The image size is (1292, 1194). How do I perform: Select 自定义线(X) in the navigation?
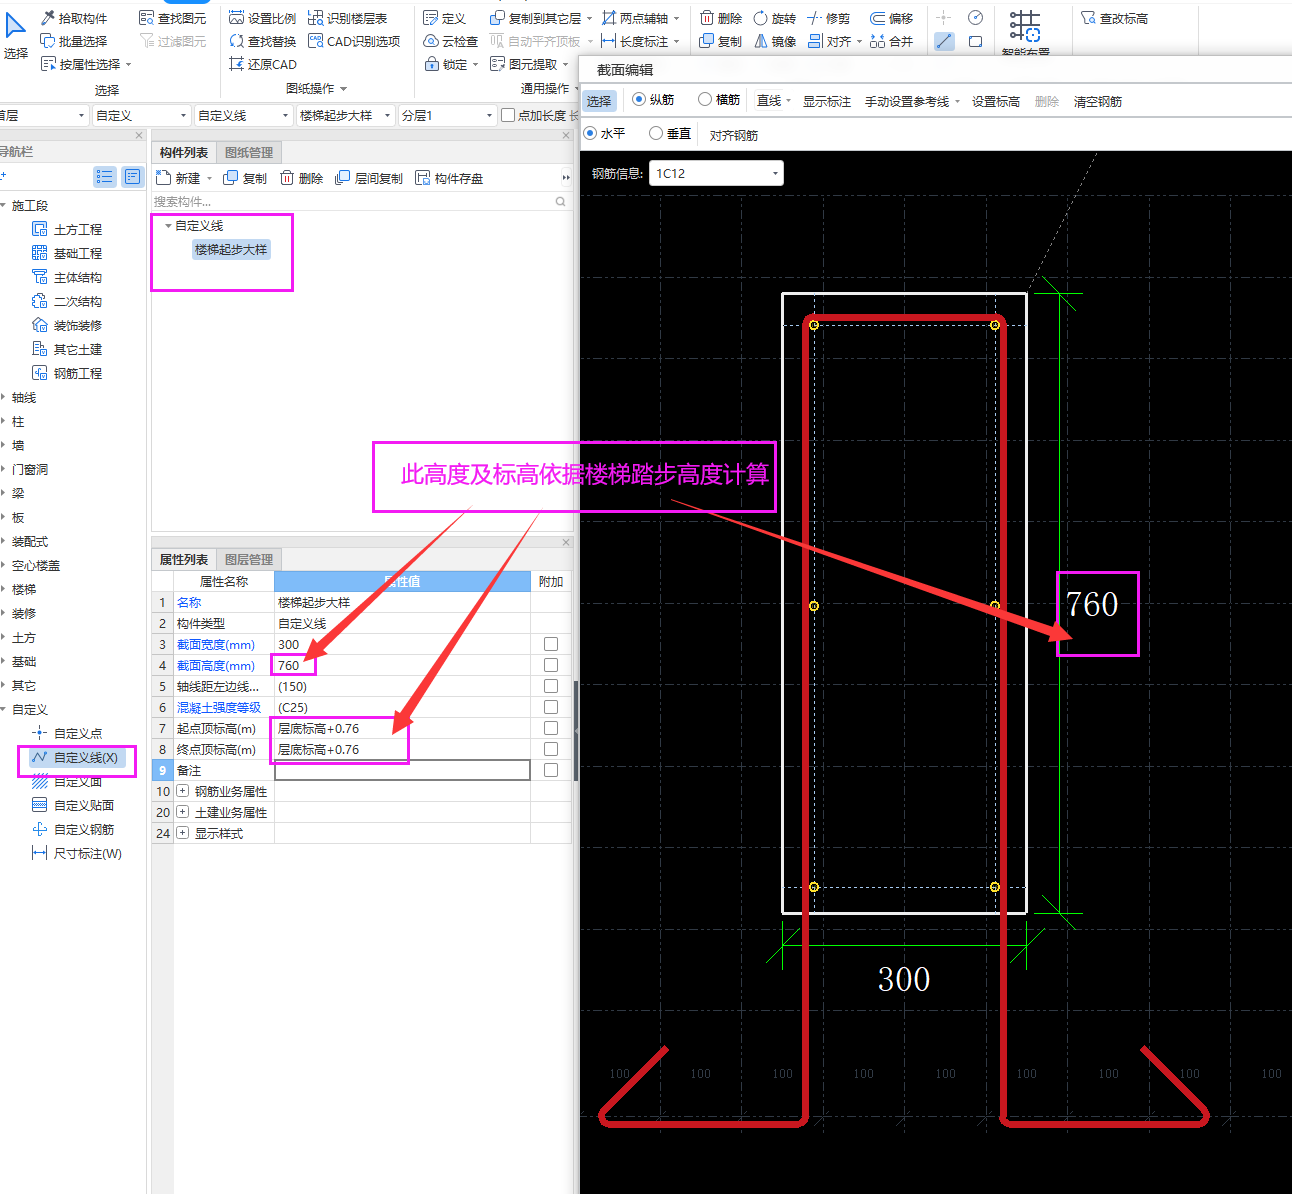76,757
